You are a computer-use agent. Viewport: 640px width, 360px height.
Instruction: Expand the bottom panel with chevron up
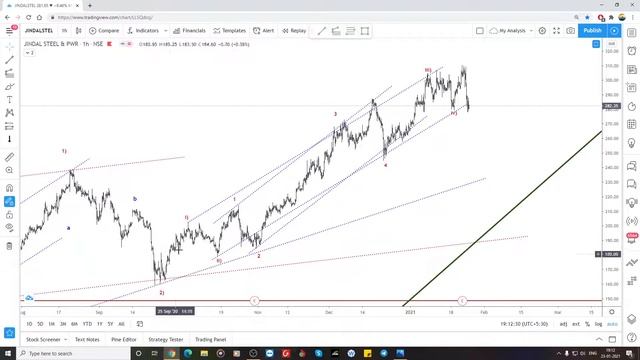coord(599,340)
